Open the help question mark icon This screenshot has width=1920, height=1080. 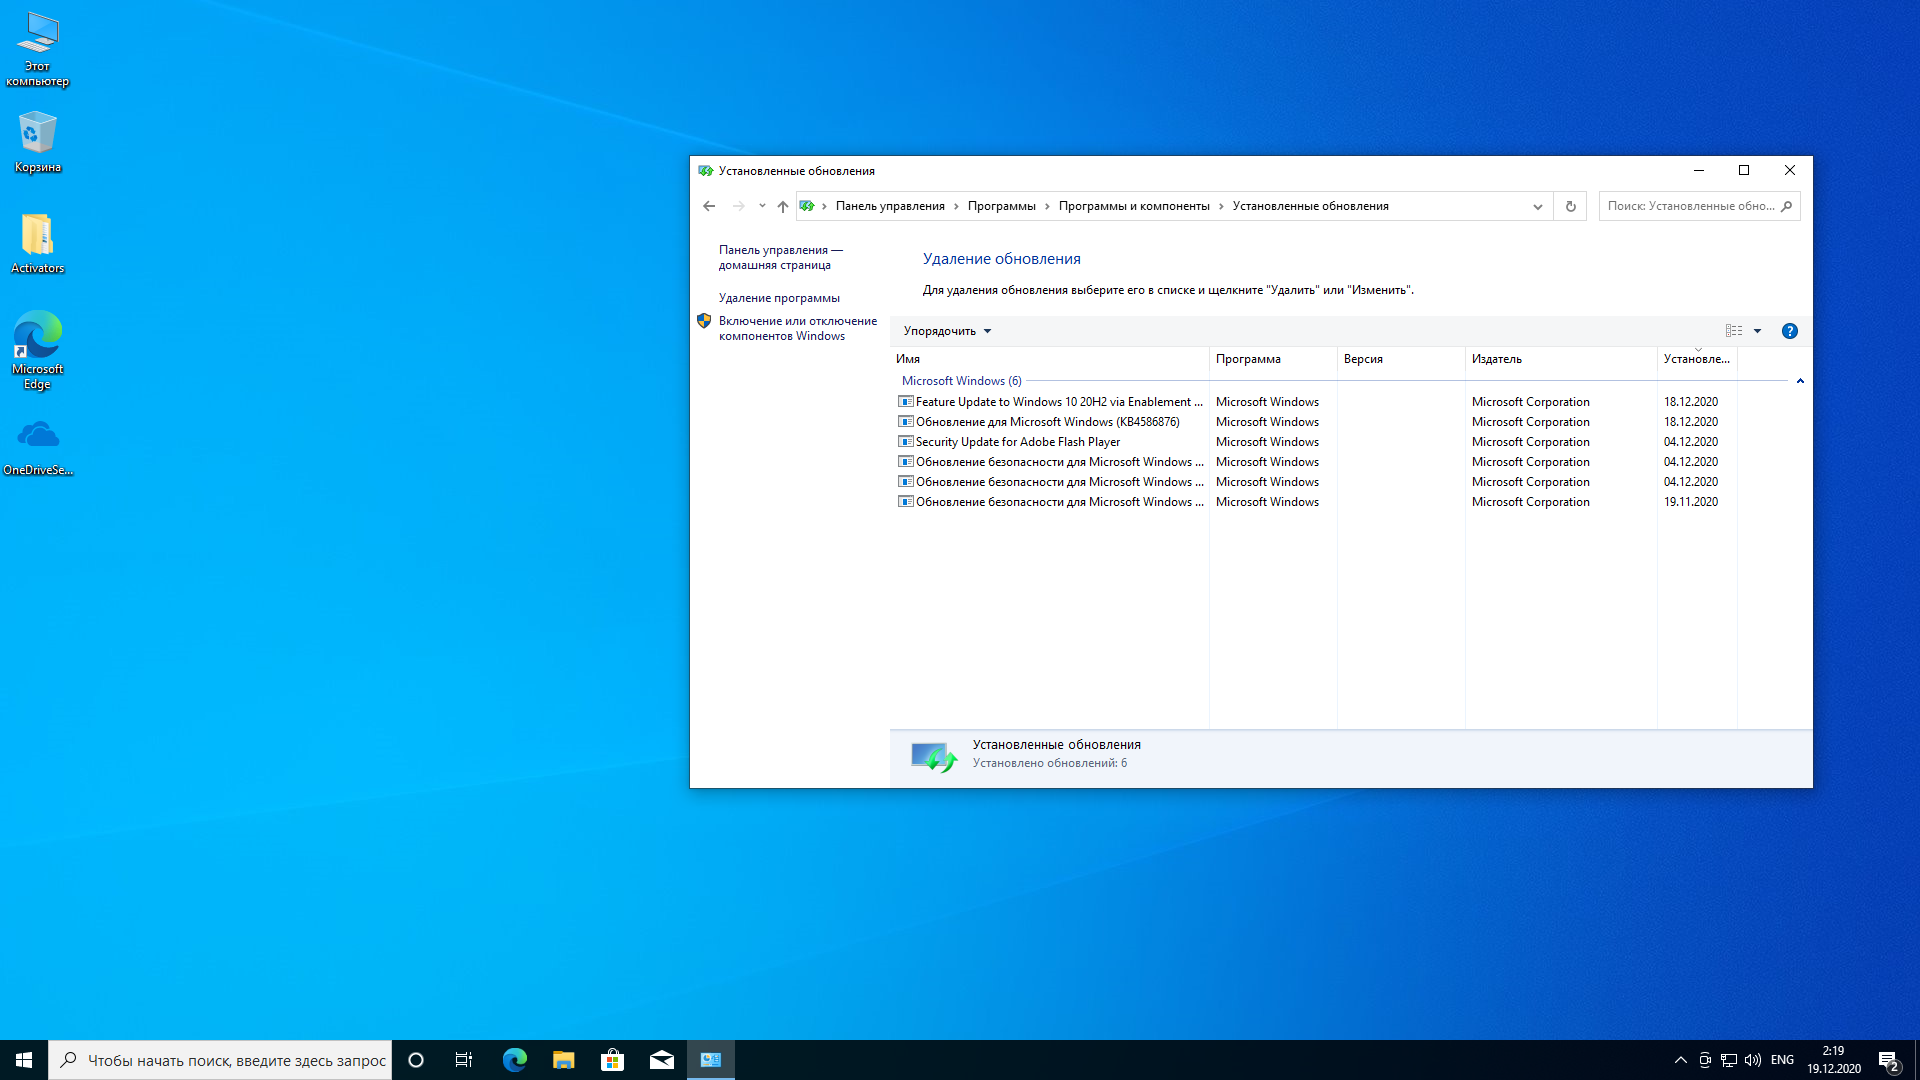pos(1789,331)
